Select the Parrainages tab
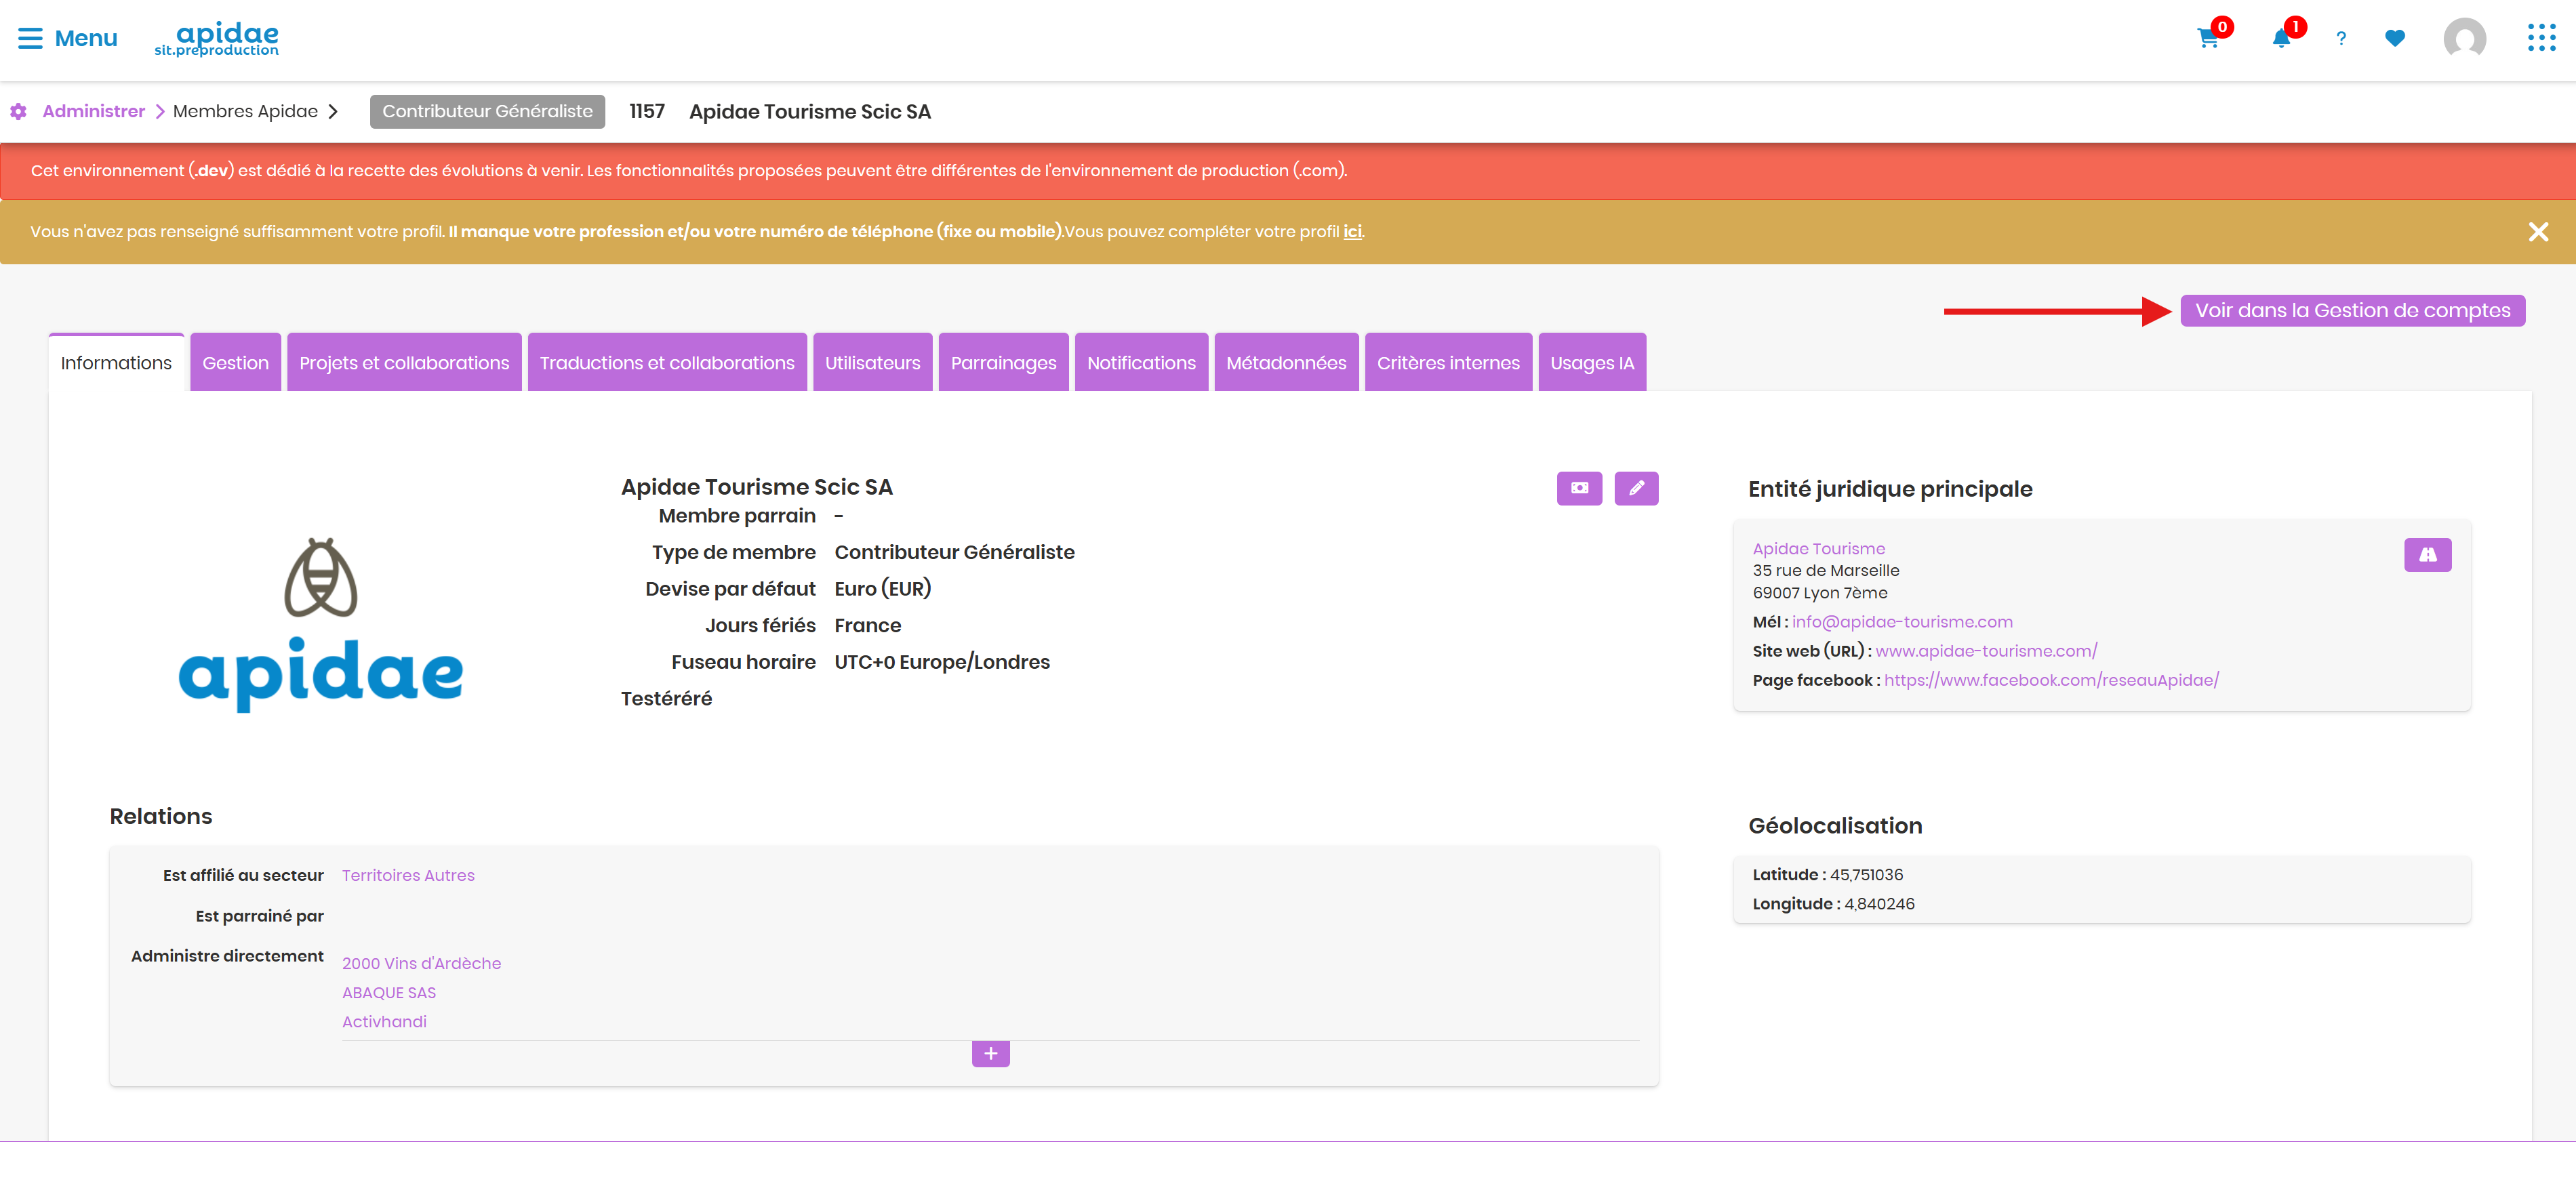2576x1194 pixels. point(1003,362)
